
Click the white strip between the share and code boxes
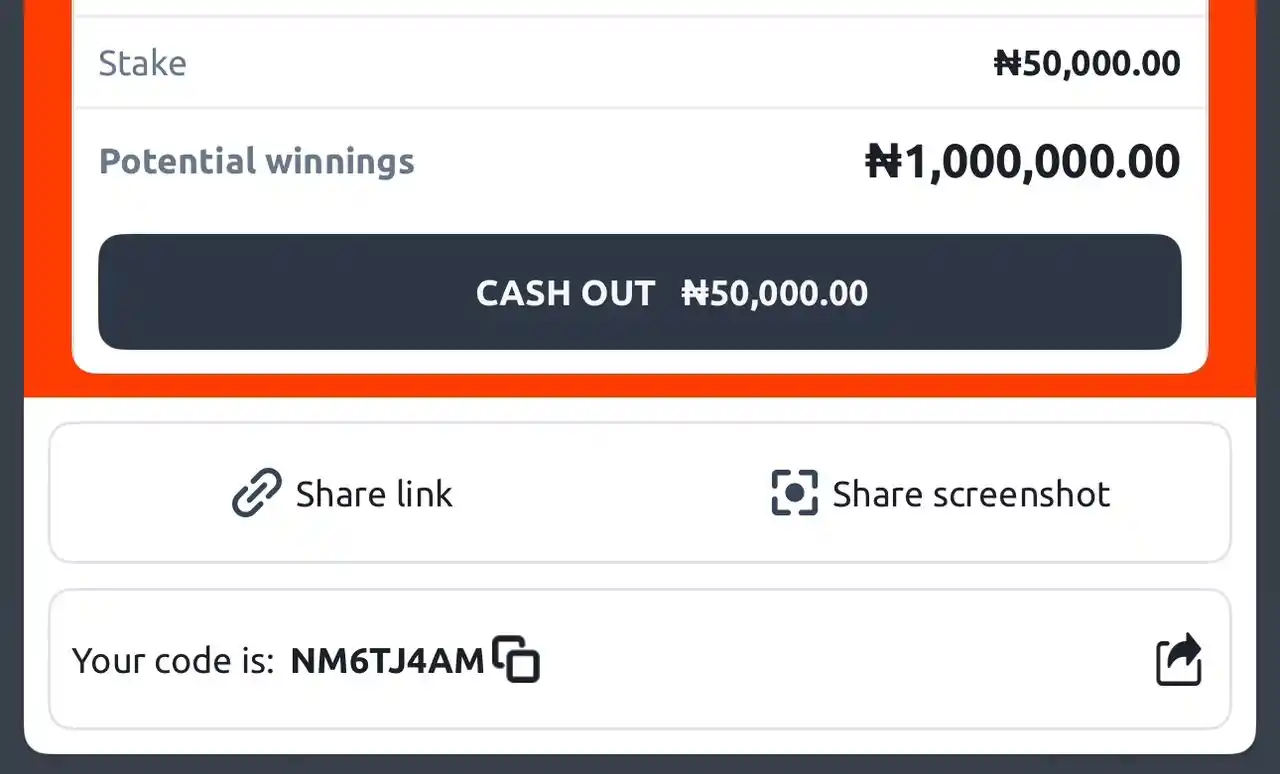[640, 576]
